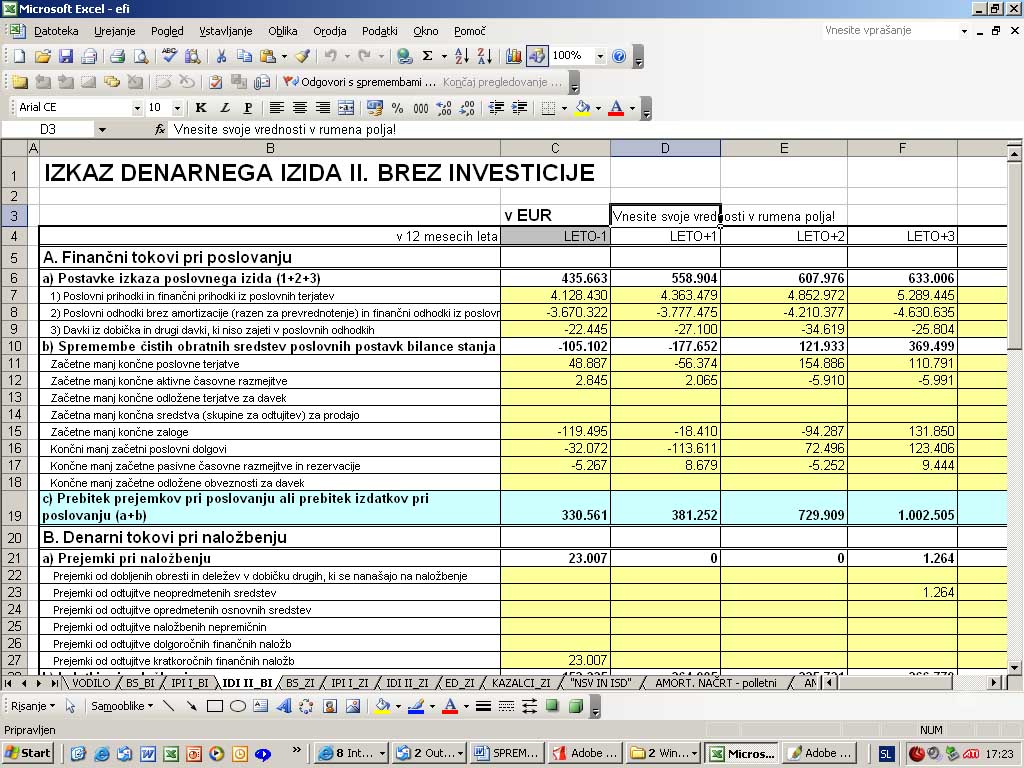Image resolution: width=1024 pixels, height=768 pixels.
Task: Click the Format Painter brush icon
Action: 302,56
